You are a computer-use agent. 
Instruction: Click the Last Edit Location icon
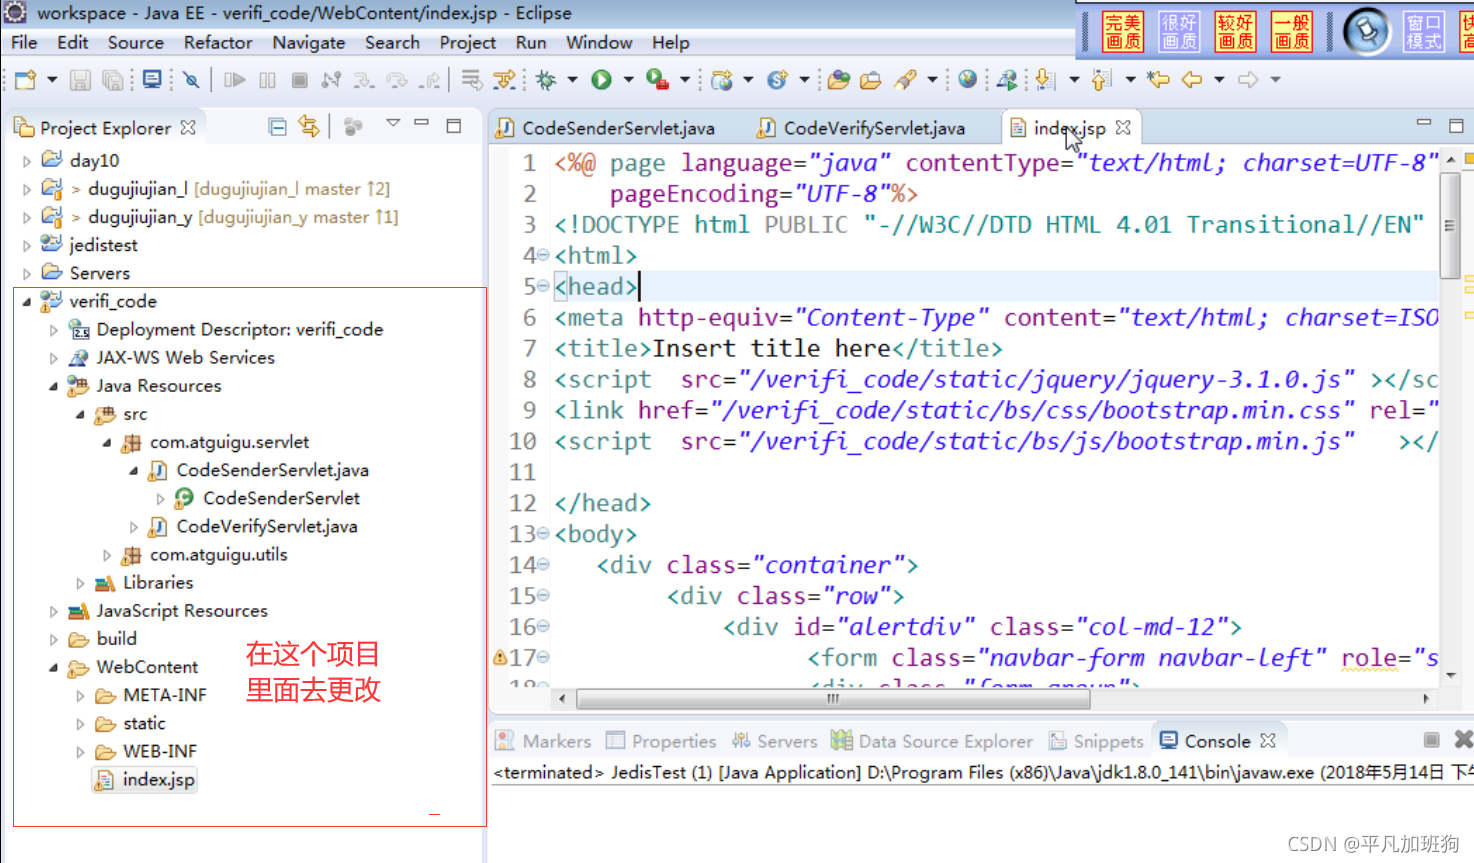tap(1158, 80)
